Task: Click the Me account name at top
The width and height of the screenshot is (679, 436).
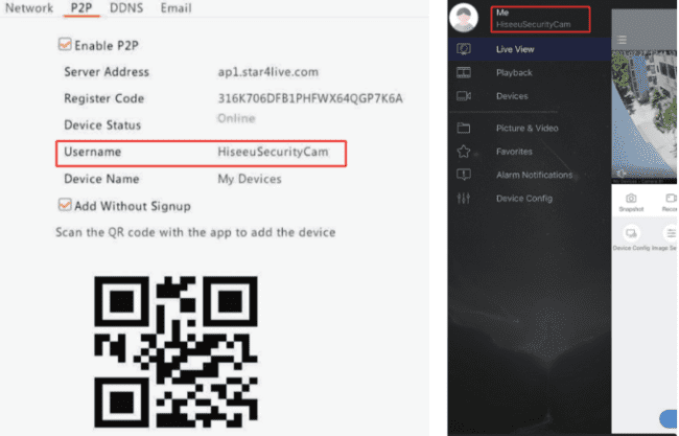Action: (502, 12)
